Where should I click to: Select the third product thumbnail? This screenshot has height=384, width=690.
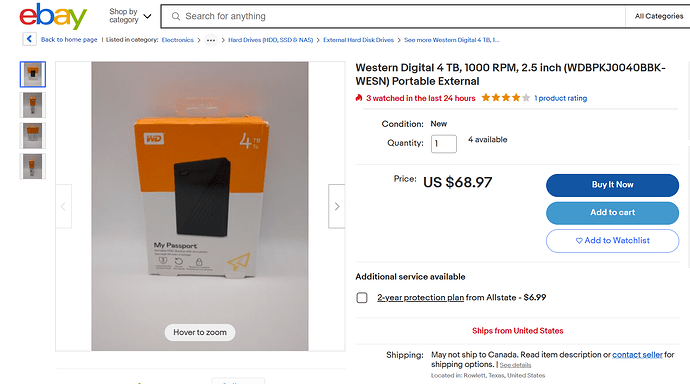coord(33,135)
